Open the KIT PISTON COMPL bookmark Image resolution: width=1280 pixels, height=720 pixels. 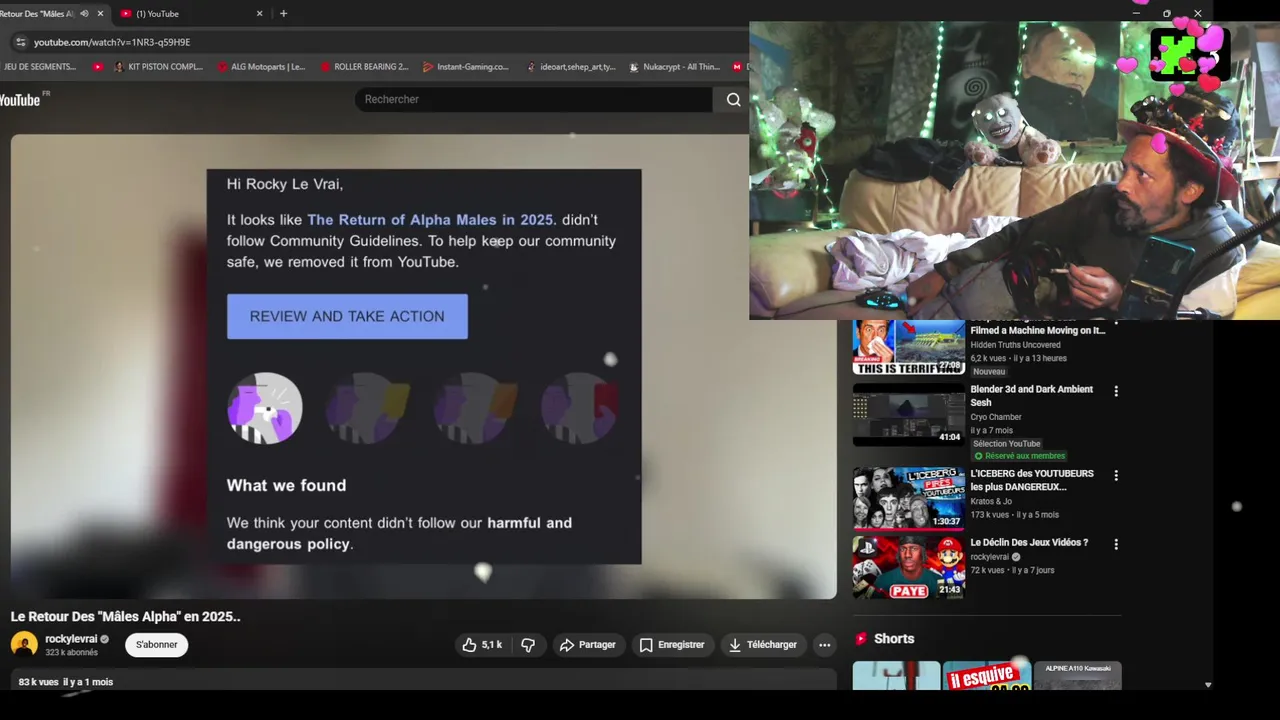tap(157, 67)
